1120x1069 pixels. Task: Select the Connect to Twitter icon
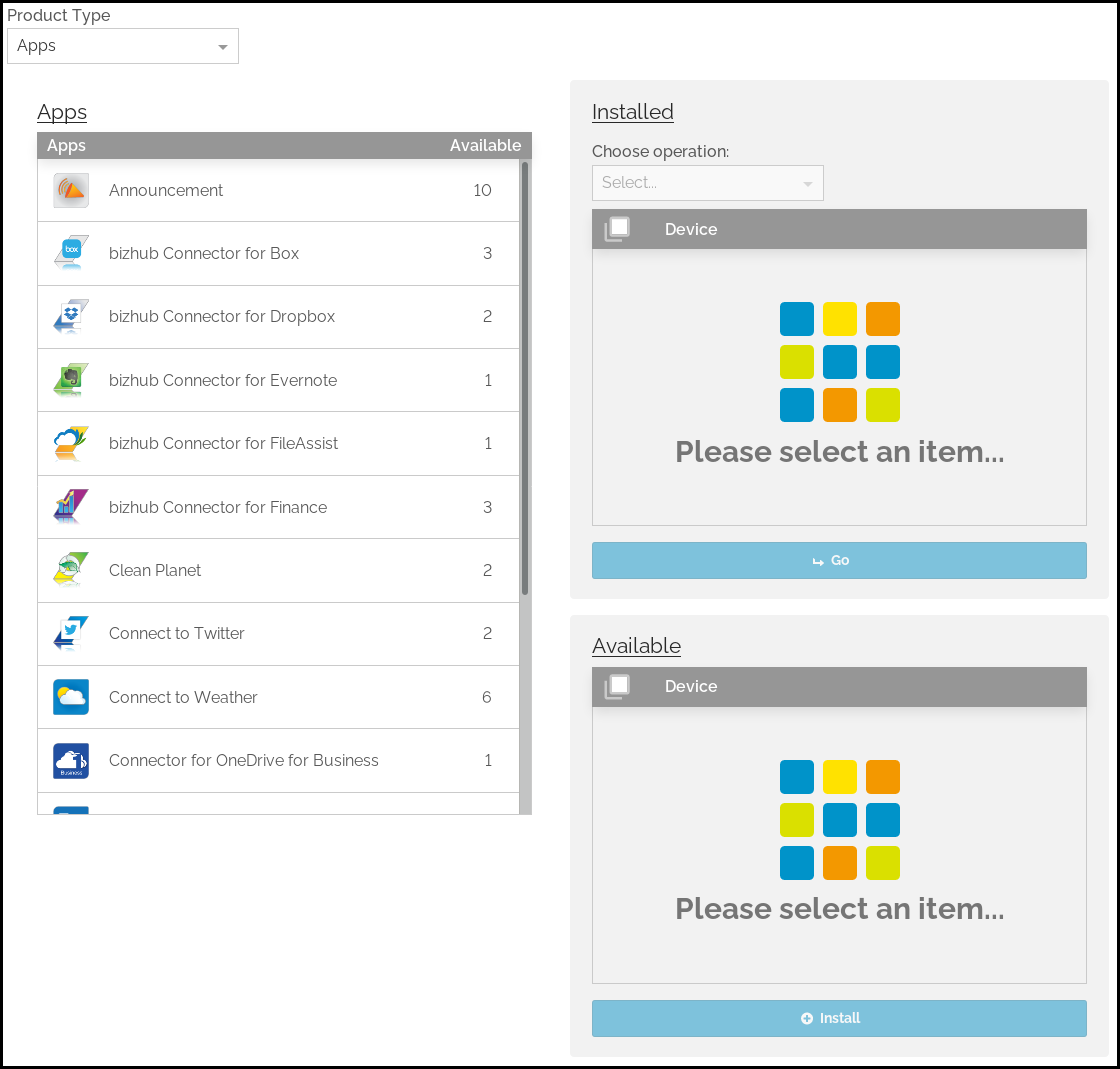click(71, 633)
